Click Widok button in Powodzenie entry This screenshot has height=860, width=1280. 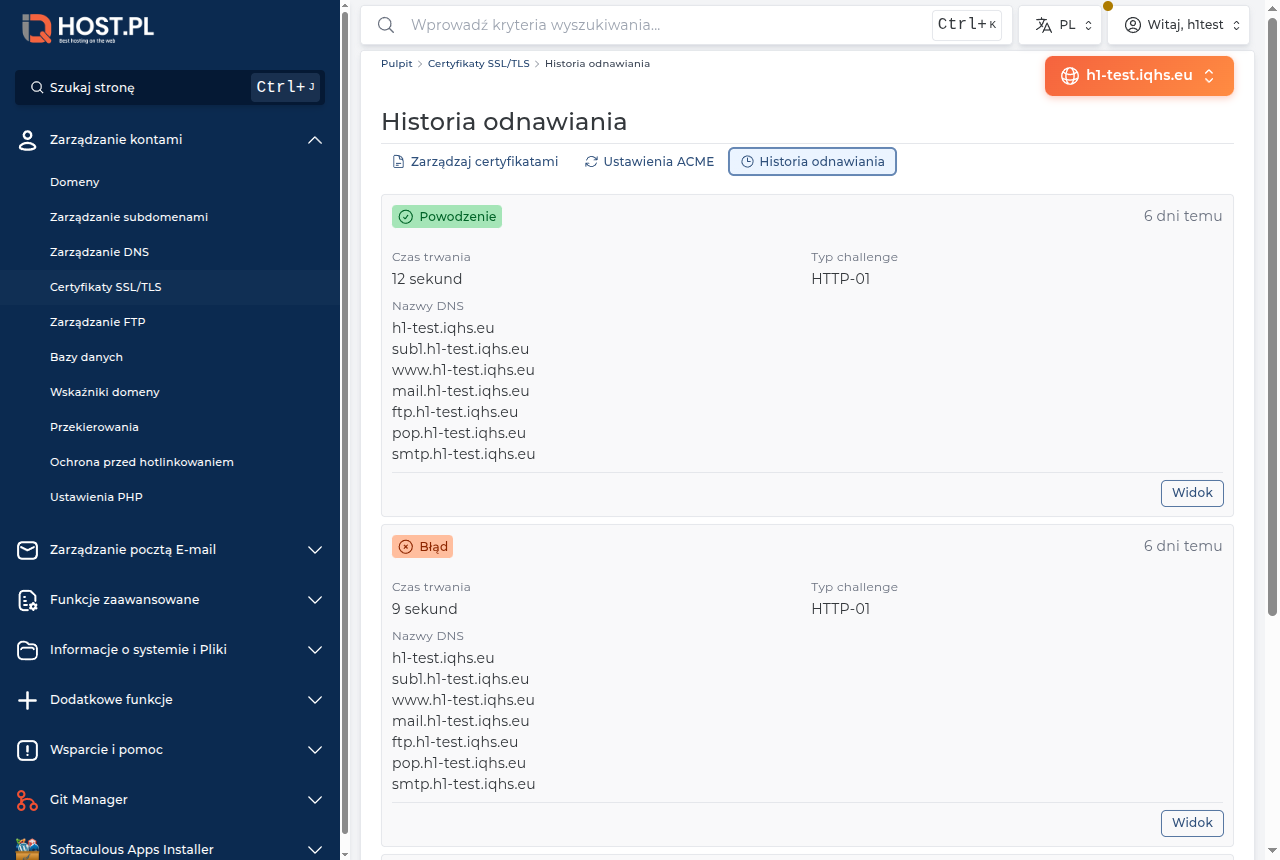tap(1192, 493)
